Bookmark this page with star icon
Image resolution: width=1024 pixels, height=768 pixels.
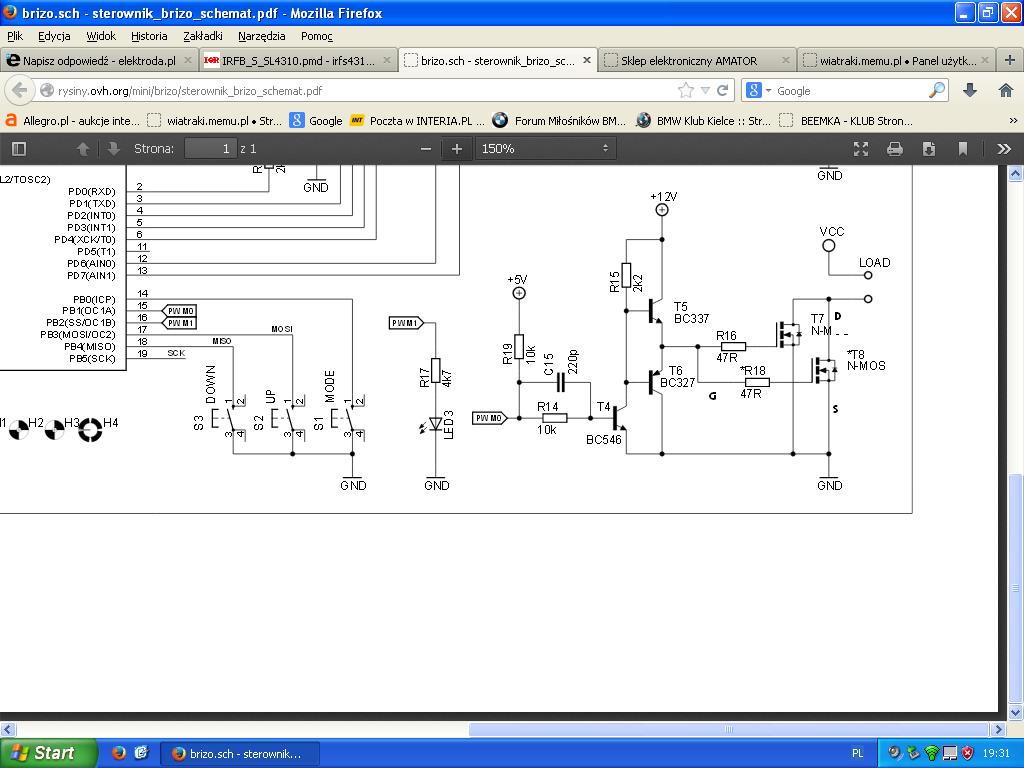[x=686, y=90]
